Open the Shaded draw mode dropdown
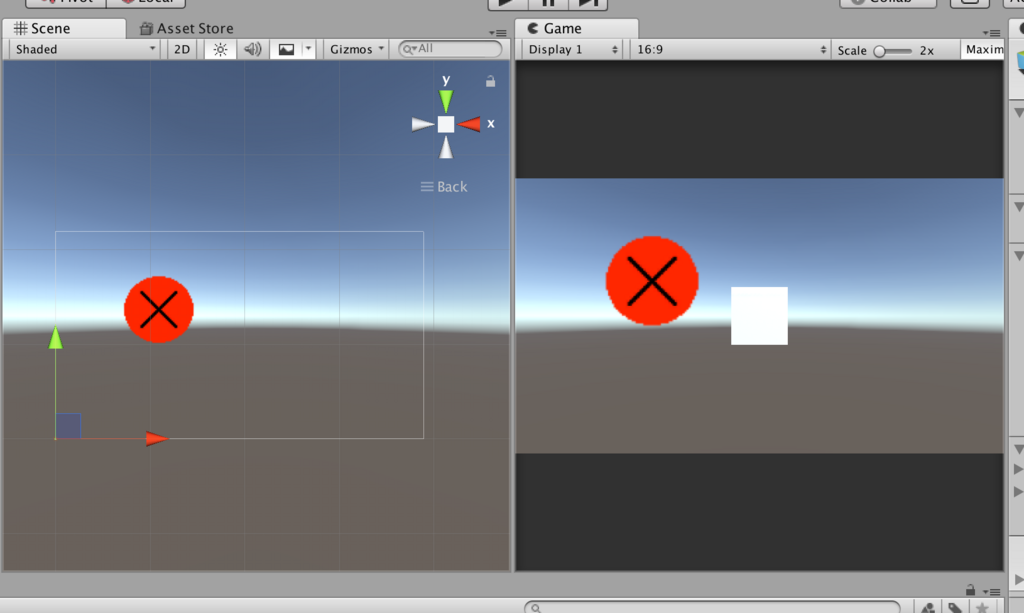The width and height of the screenshot is (1024, 613). (x=85, y=49)
